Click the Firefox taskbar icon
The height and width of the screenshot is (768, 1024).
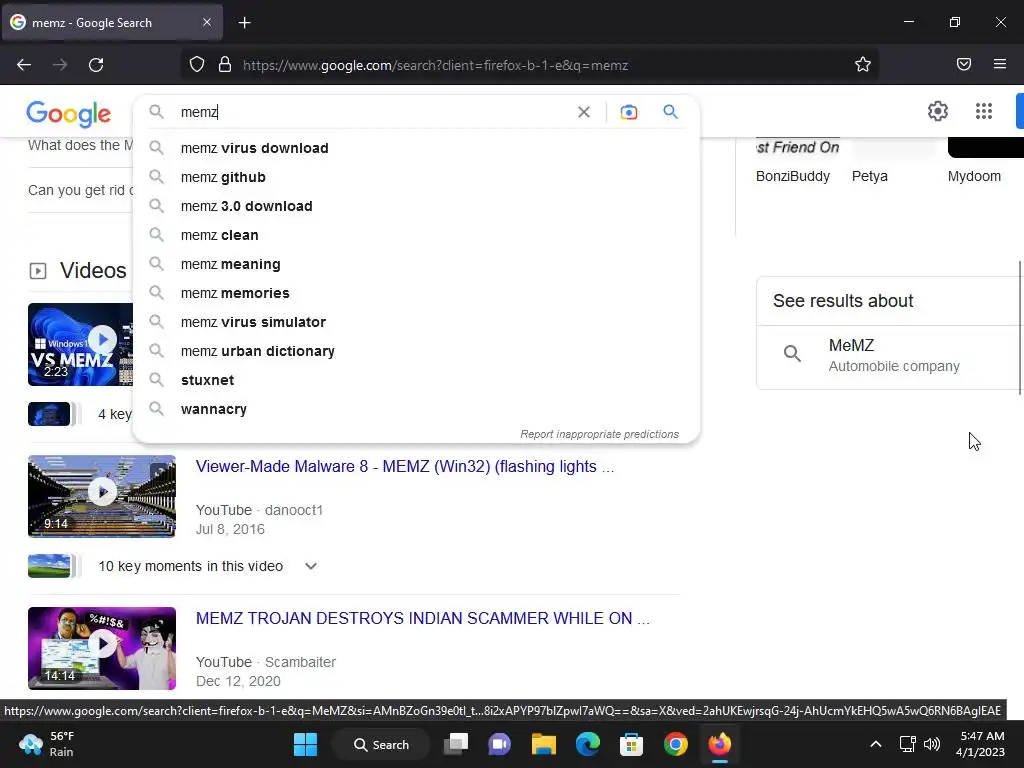click(720, 744)
